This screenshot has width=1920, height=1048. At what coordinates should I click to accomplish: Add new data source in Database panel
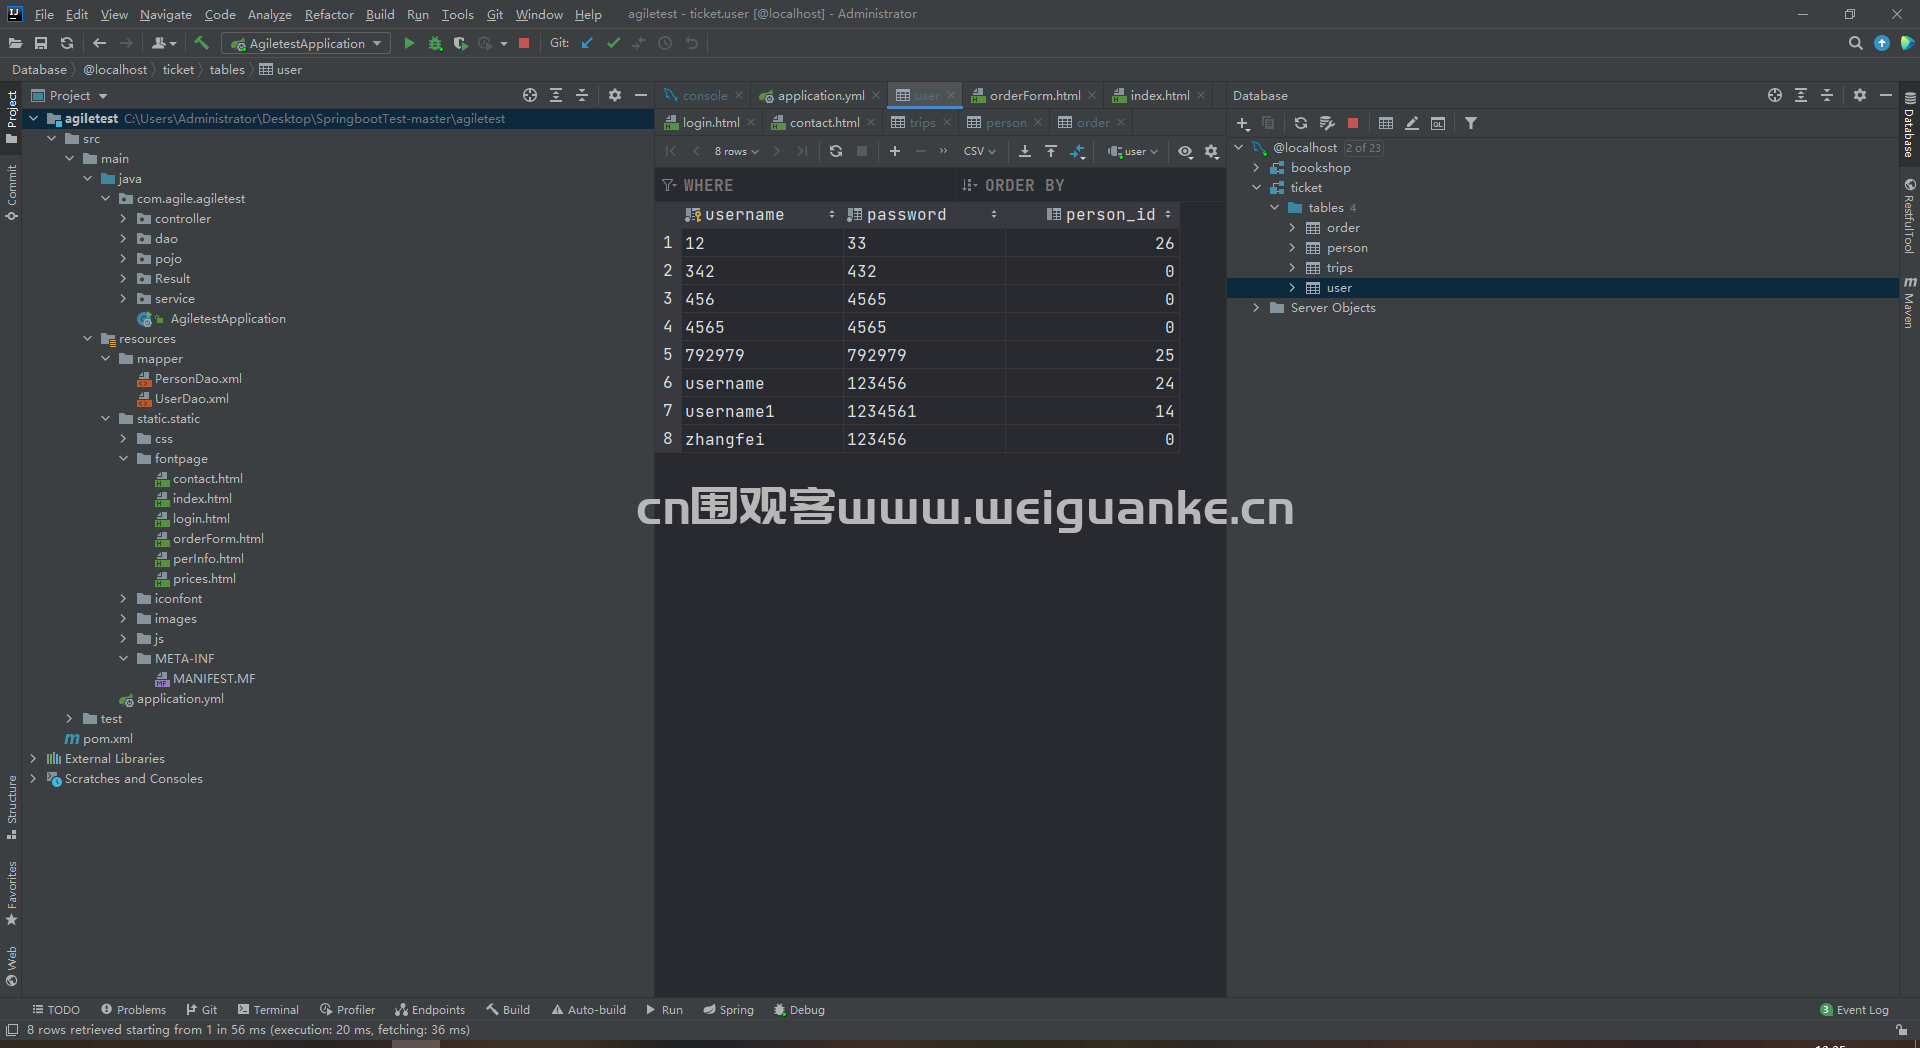(x=1243, y=123)
